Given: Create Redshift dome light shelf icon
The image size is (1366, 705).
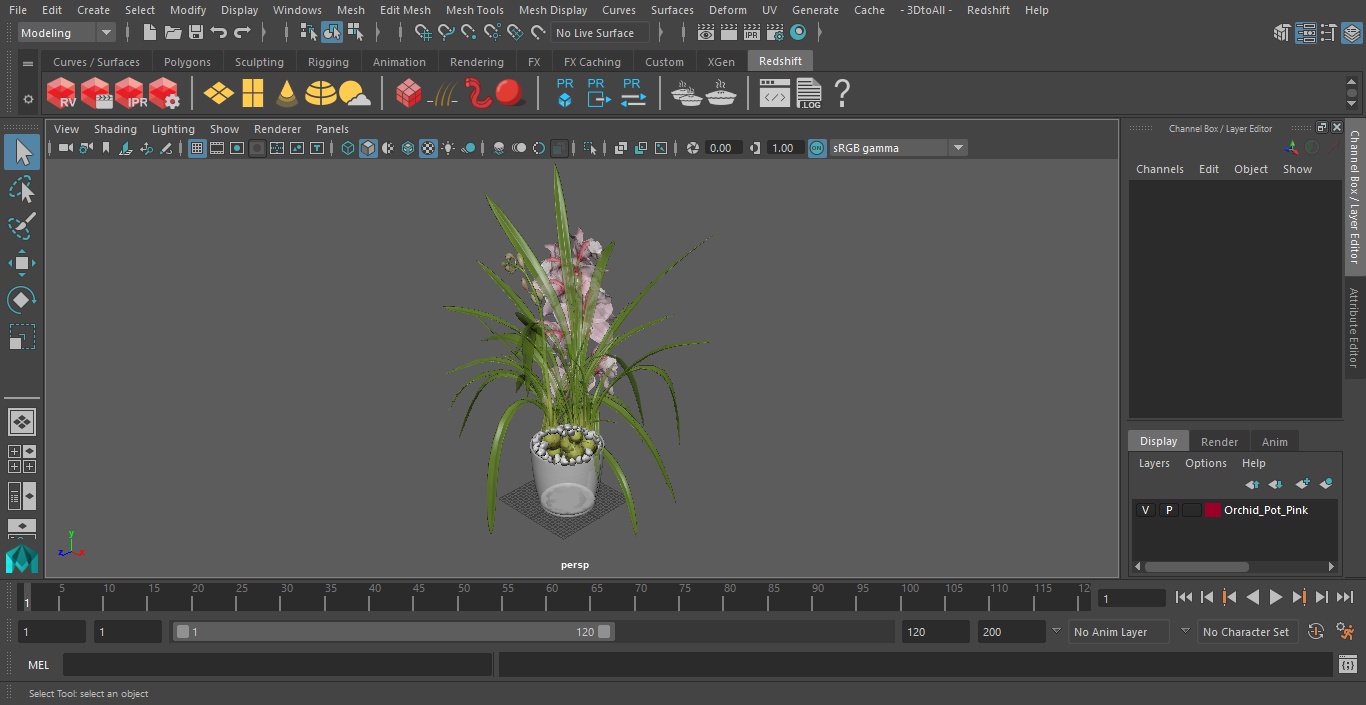Looking at the screenshot, I should point(321,94).
